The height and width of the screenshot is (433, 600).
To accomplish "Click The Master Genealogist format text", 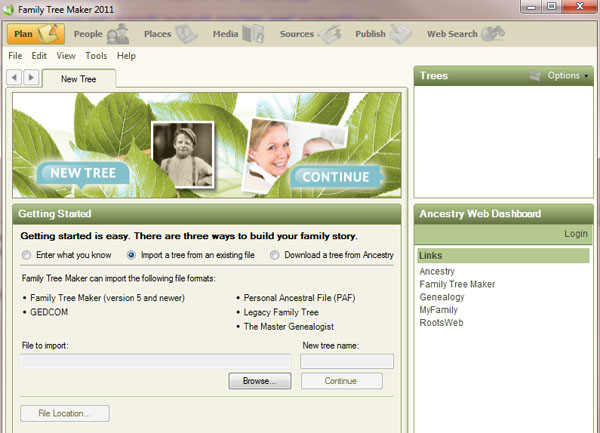I will coord(289,327).
